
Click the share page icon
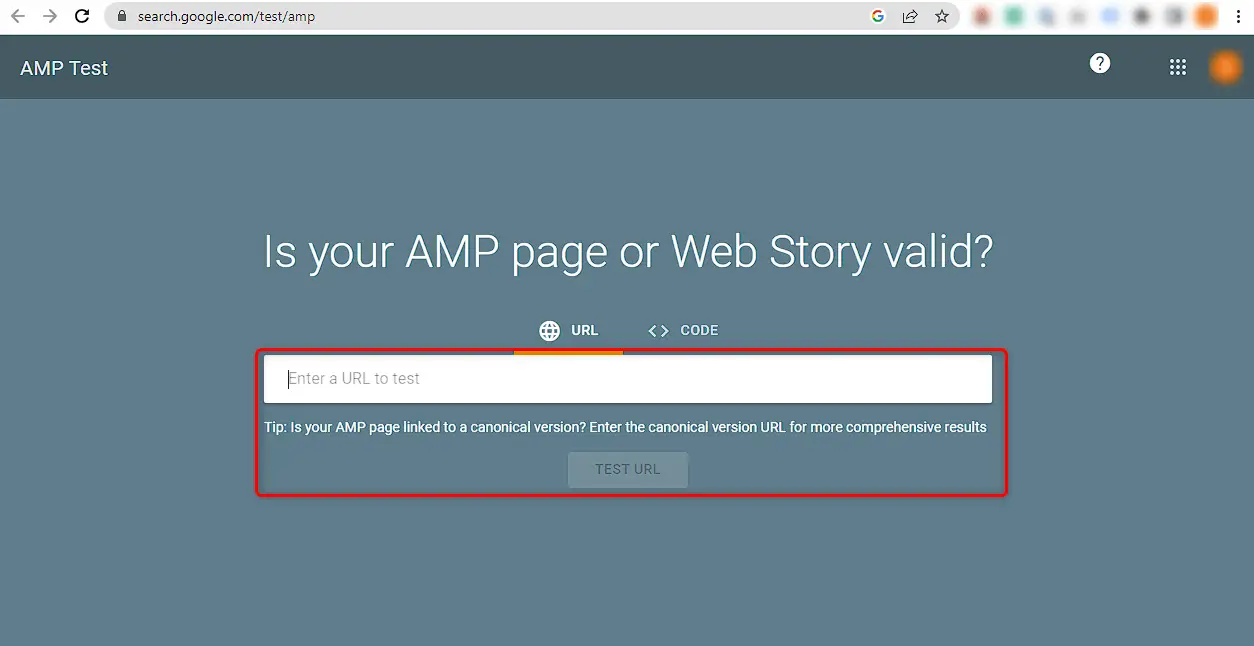[x=910, y=16]
